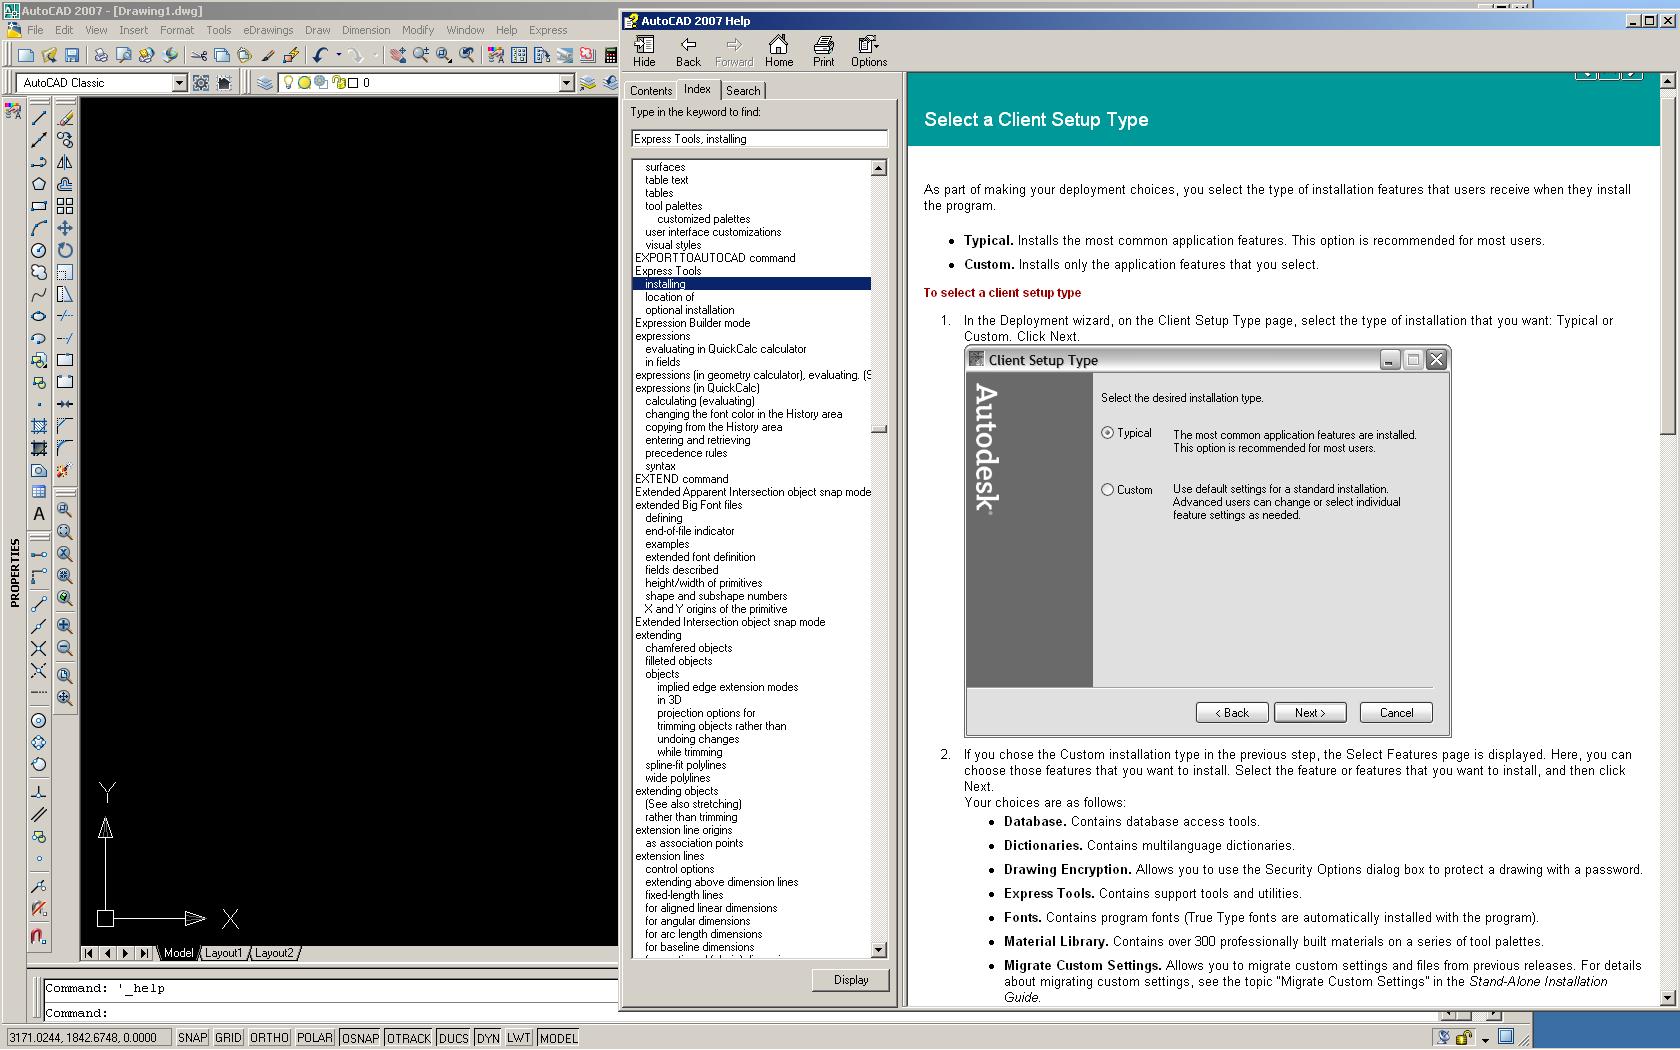Click the Cut scissors toolbar icon
1680x1050 pixels.
coord(199,55)
